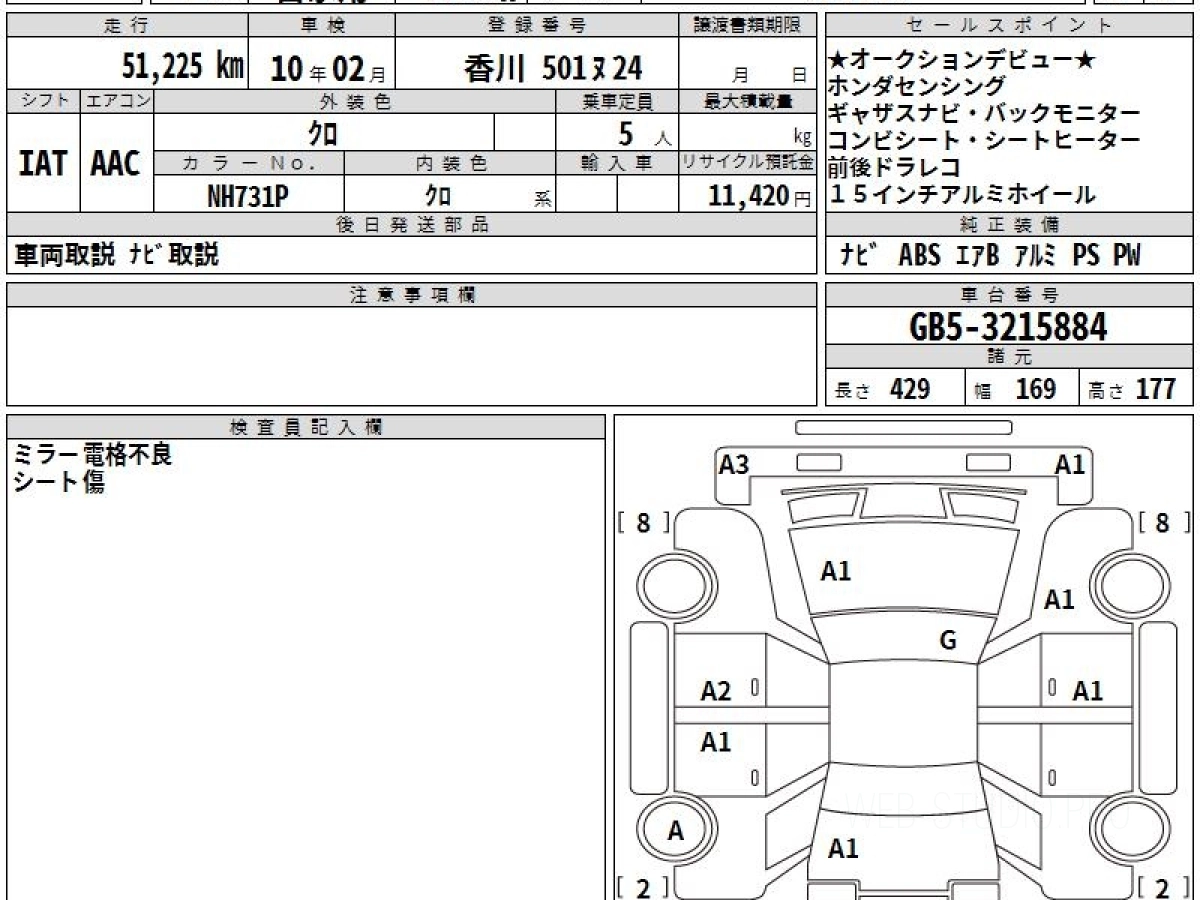
Task: Click the seating capacity 5人
Action: [645, 133]
